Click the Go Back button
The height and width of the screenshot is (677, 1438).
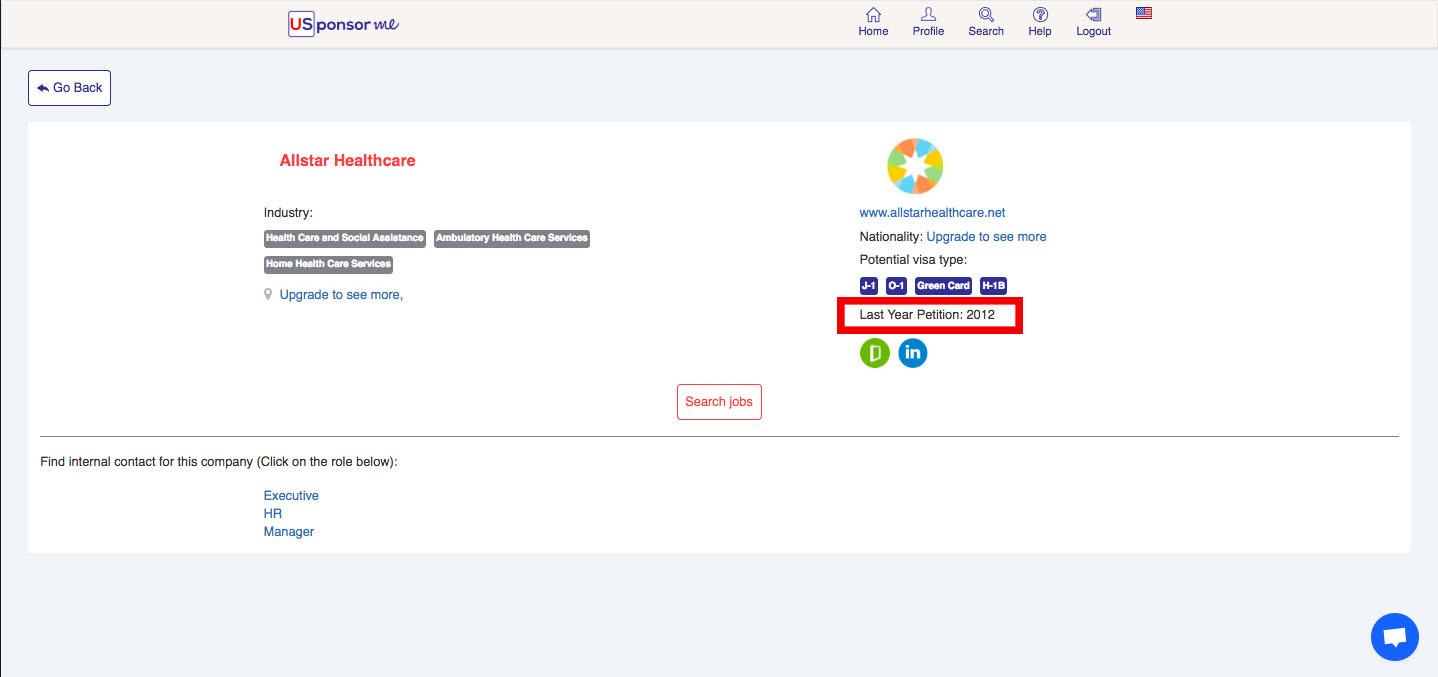tap(69, 88)
